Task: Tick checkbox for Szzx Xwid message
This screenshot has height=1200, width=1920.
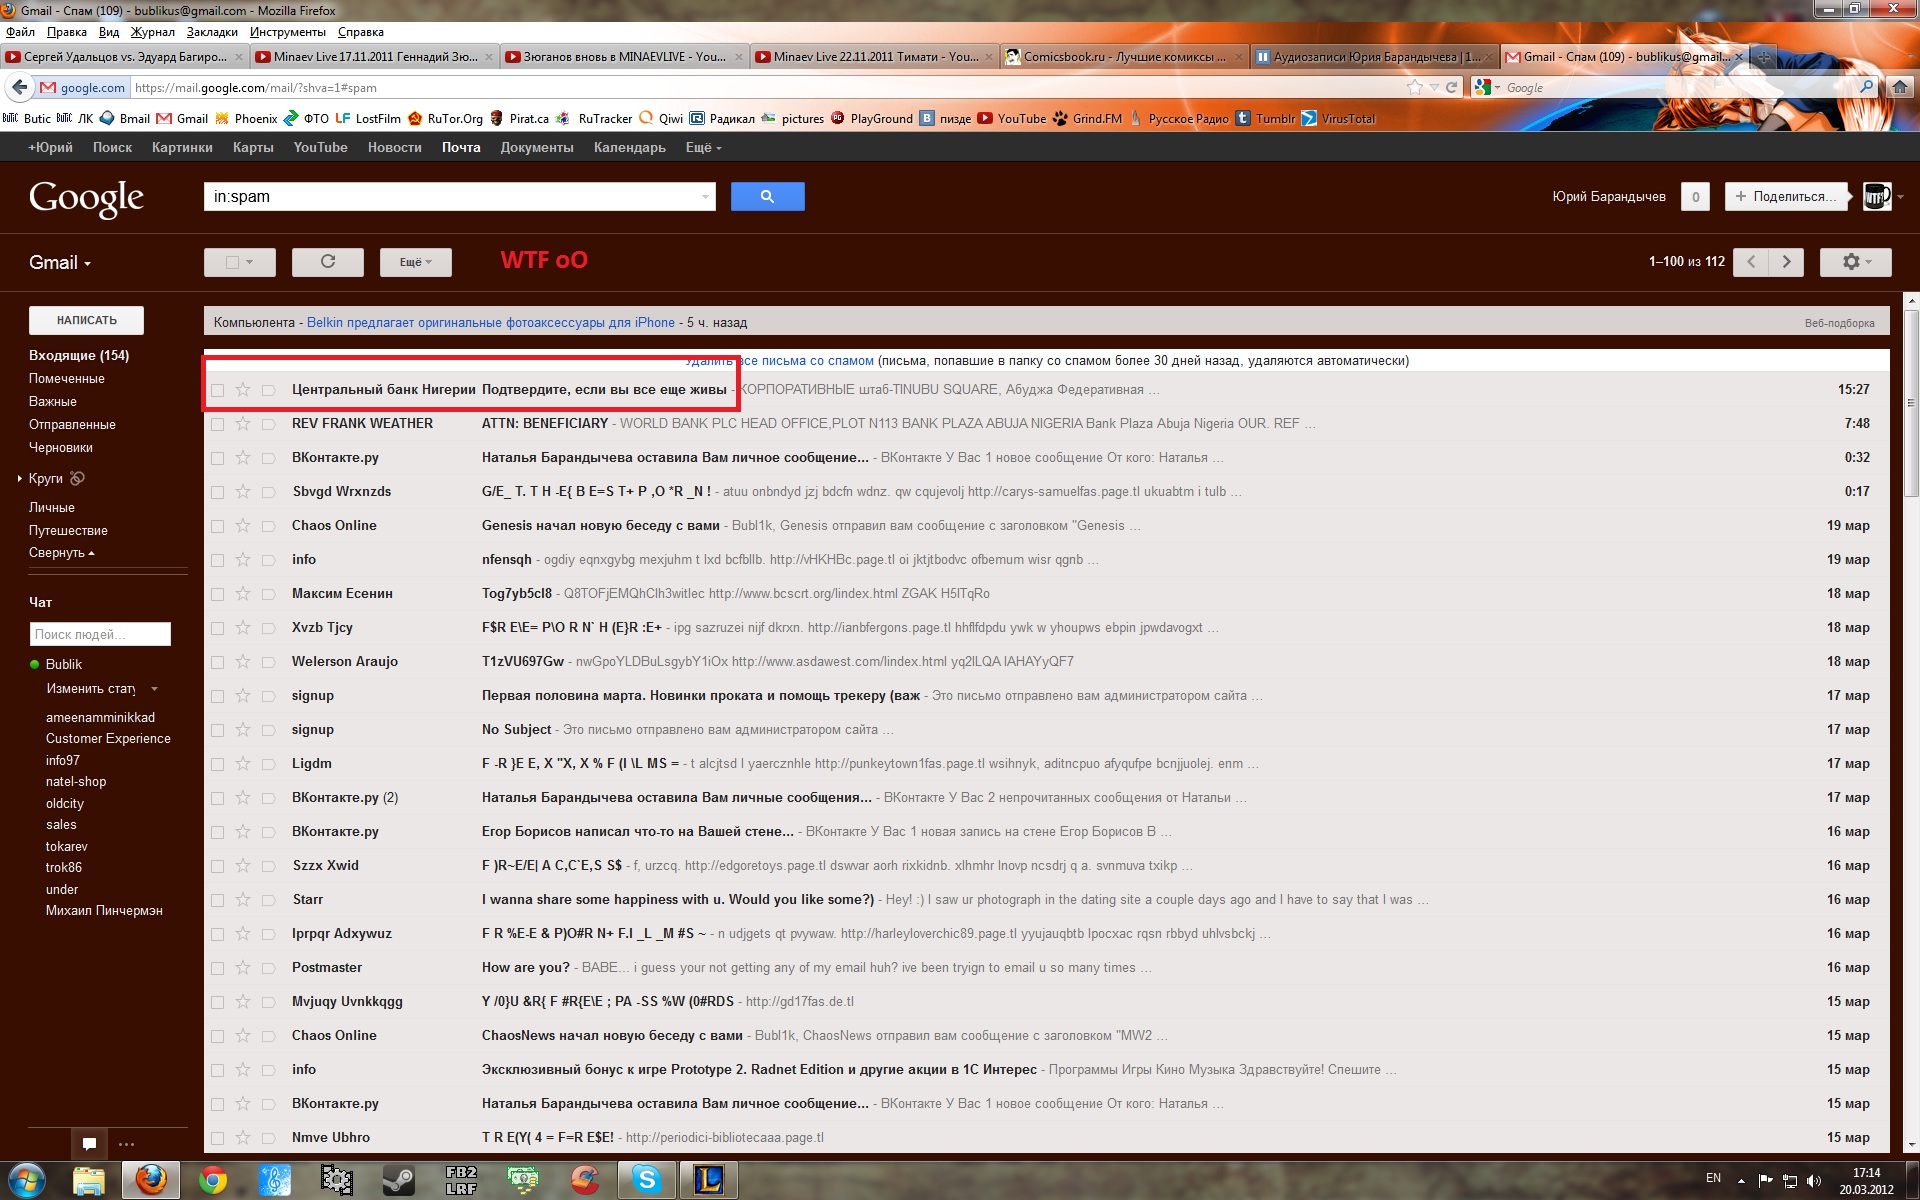Action: (x=217, y=866)
